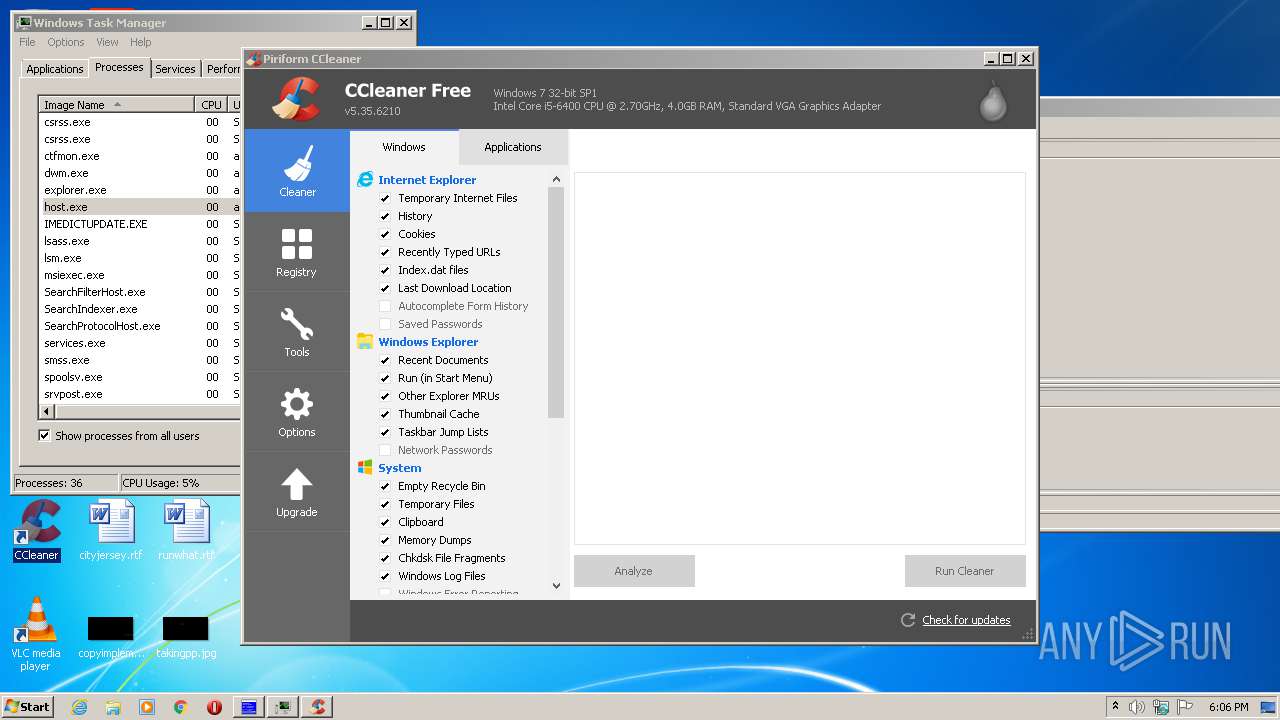Open the Tools wrench section
Screen dimensions: 1280x720
[297, 331]
